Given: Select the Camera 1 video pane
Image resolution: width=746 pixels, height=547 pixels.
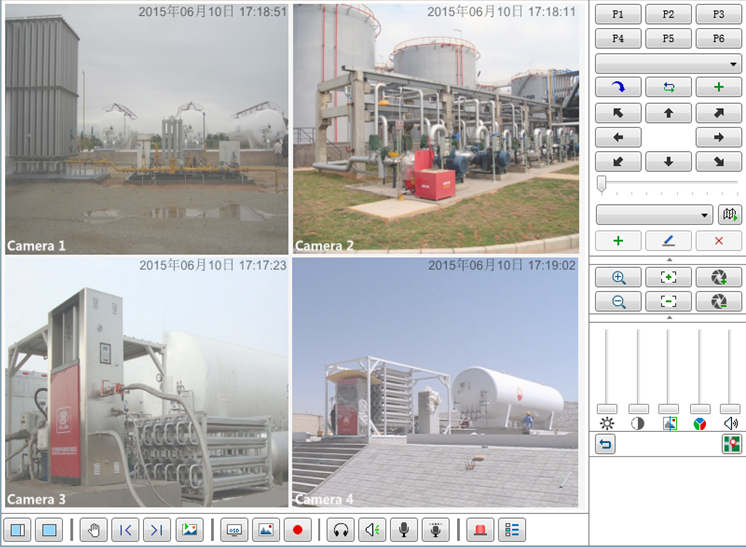Looking at the screenshot, I should (x=147, y=129).
